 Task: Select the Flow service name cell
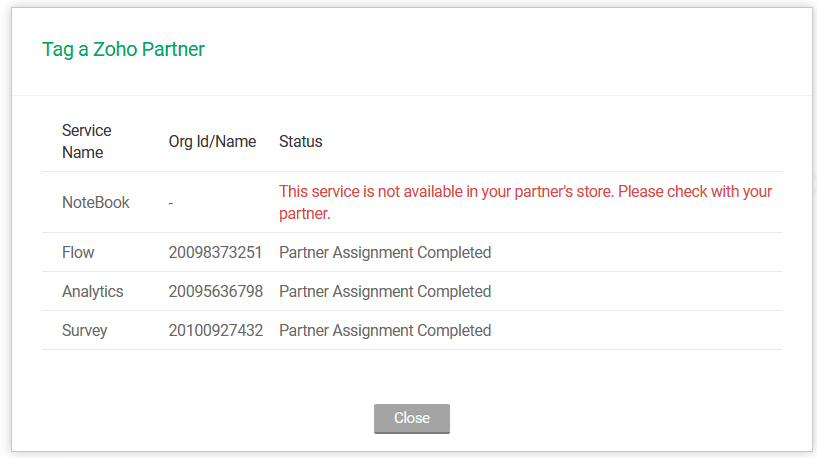tap(78, 252)
